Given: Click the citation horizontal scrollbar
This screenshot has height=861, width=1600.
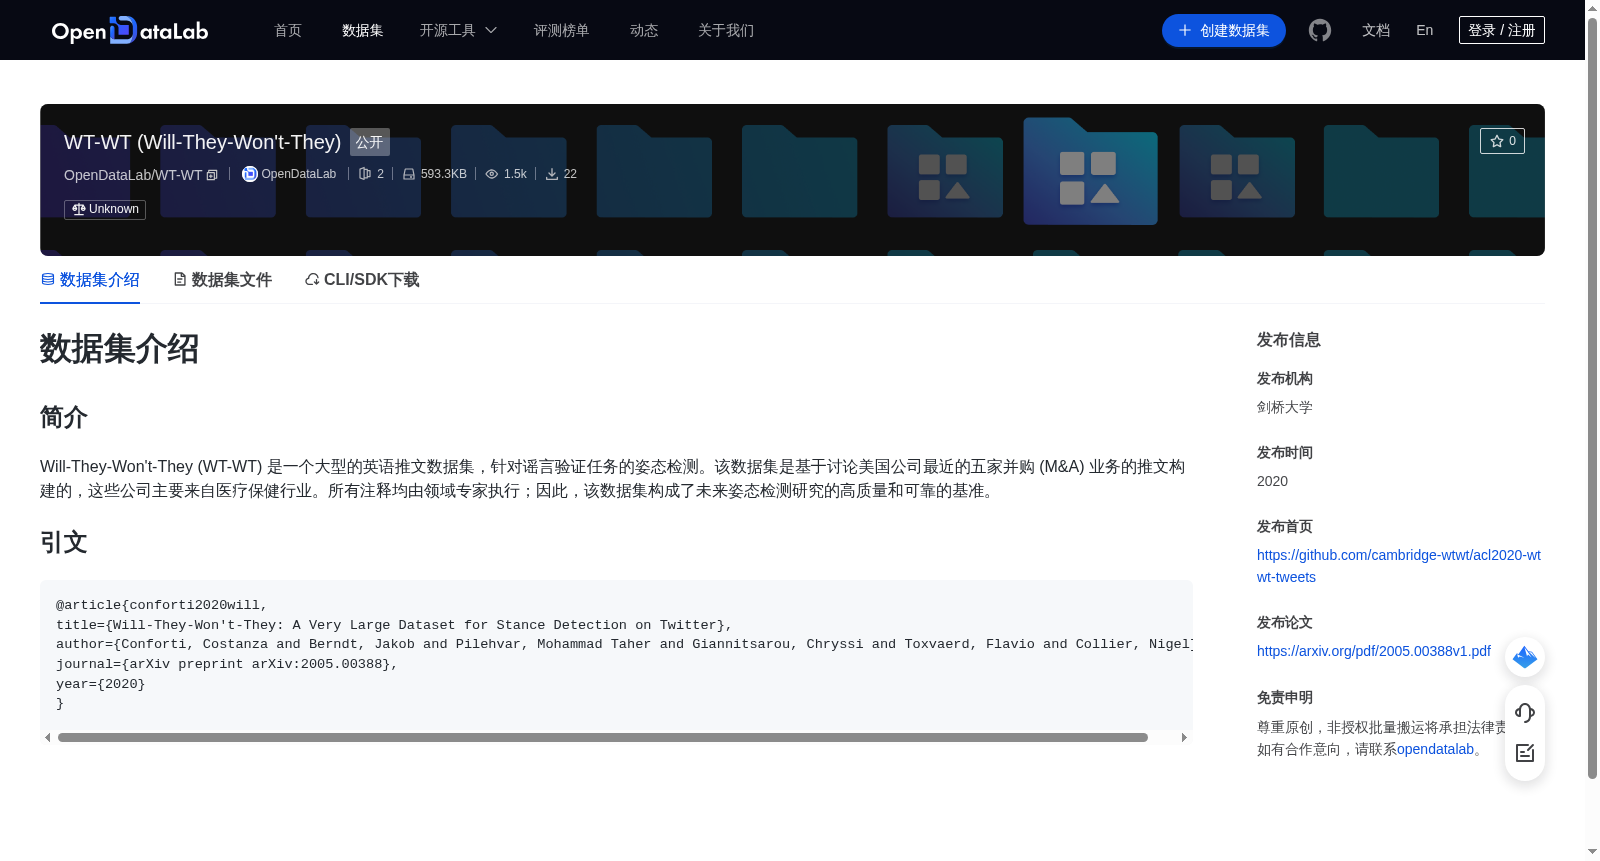Looking at the screenshot, I should [x=603, y=738].
